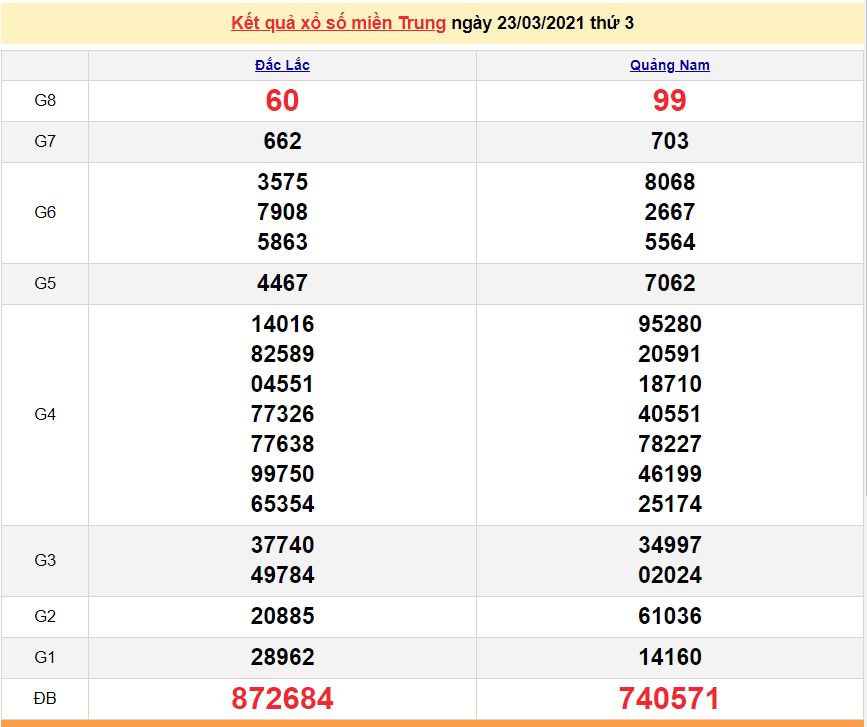
Task: Click Đắc Lắc G1 number 28962
Action: click(x=282, y=657)
